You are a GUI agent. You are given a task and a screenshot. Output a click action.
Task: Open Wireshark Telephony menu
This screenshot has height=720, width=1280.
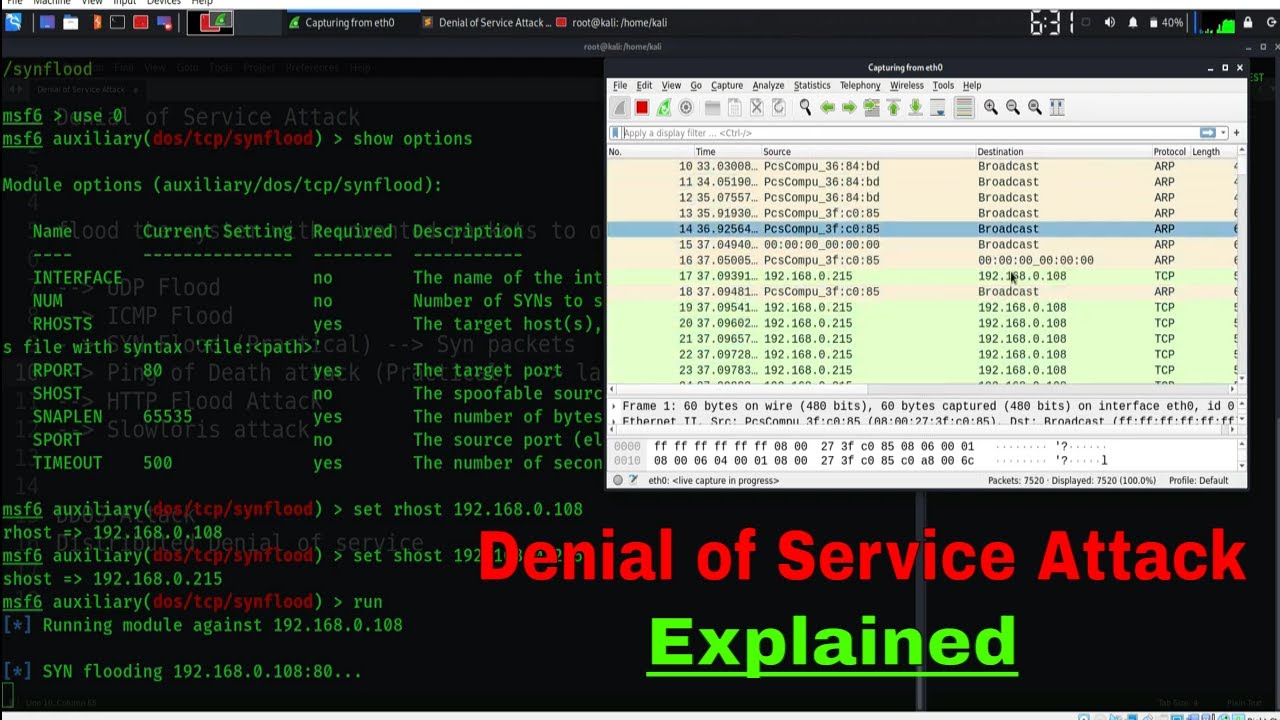tap(860, 86)
